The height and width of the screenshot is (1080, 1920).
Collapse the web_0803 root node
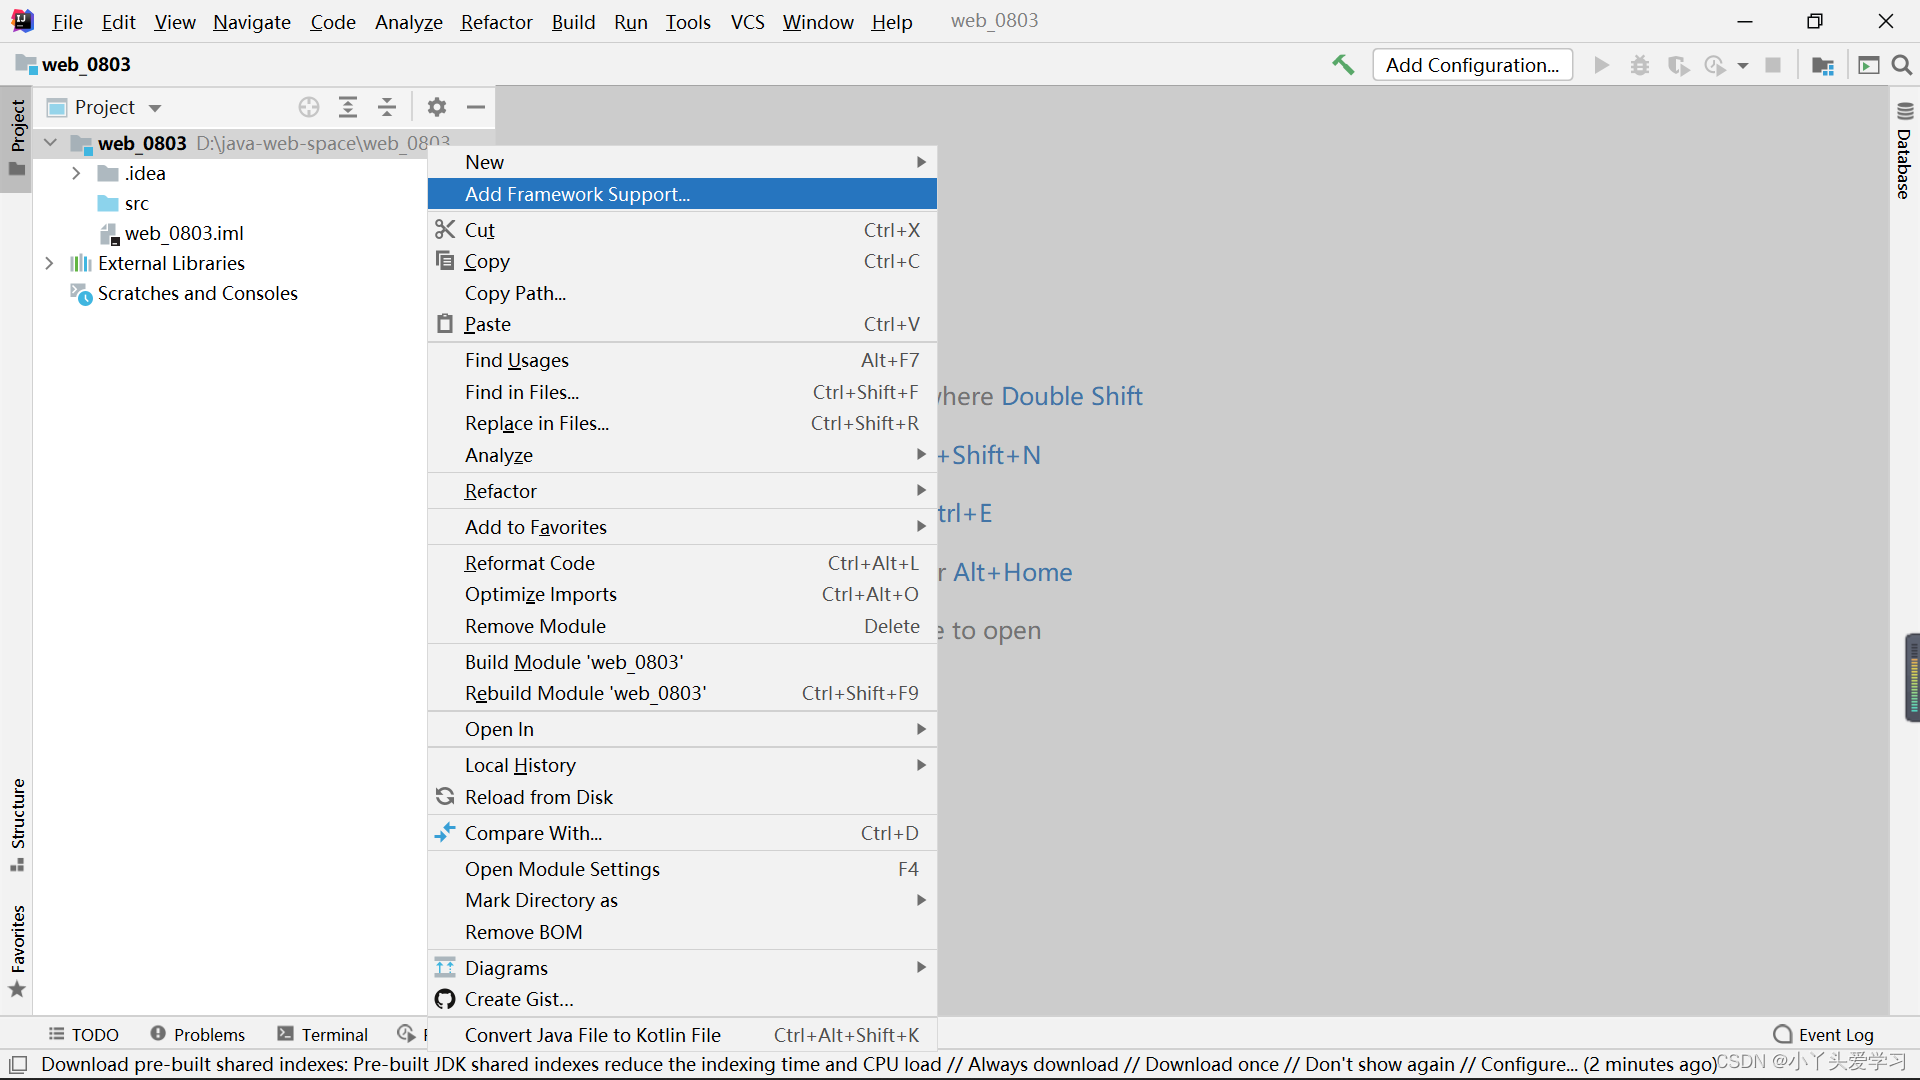coord(50,143)
